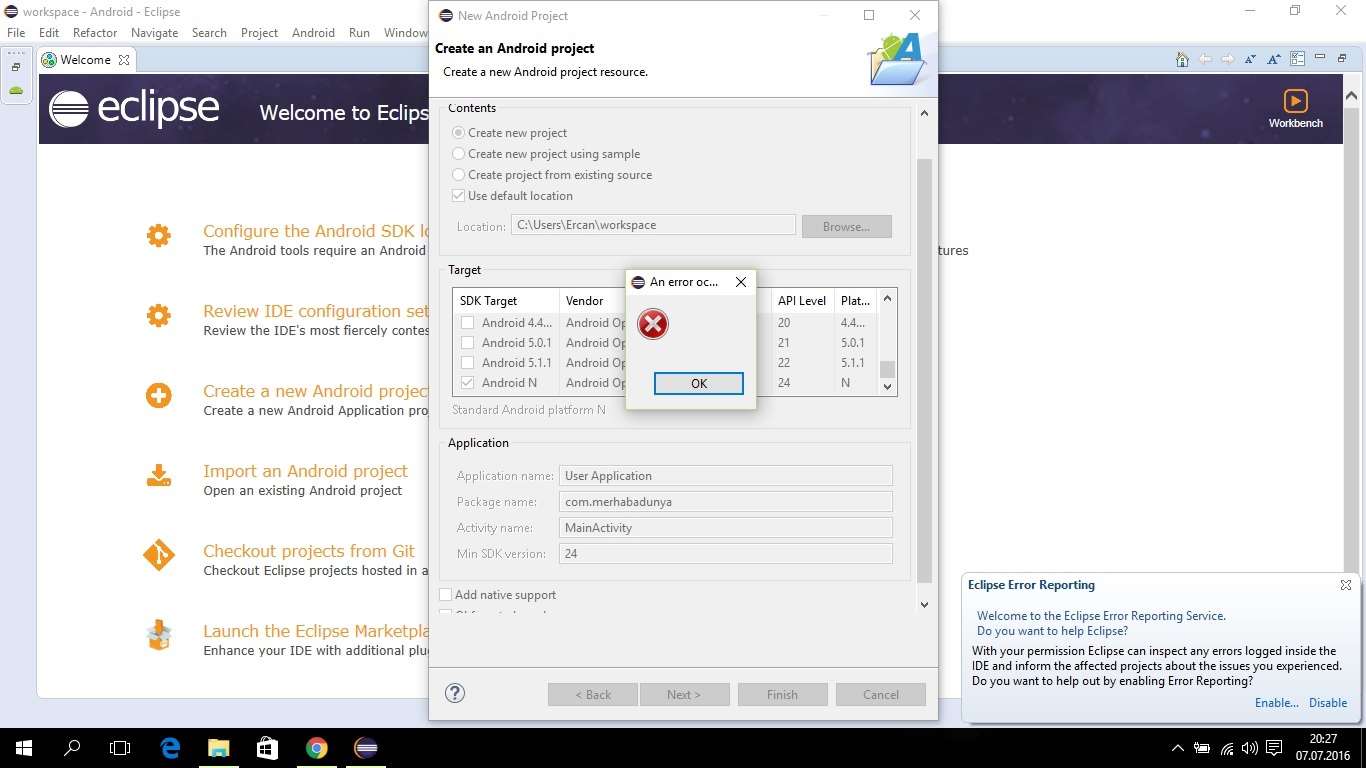This screenshot has width=1366, height=768.
Task: Check the Android 5.0.1 SDK target
Action: click(467, 343)
